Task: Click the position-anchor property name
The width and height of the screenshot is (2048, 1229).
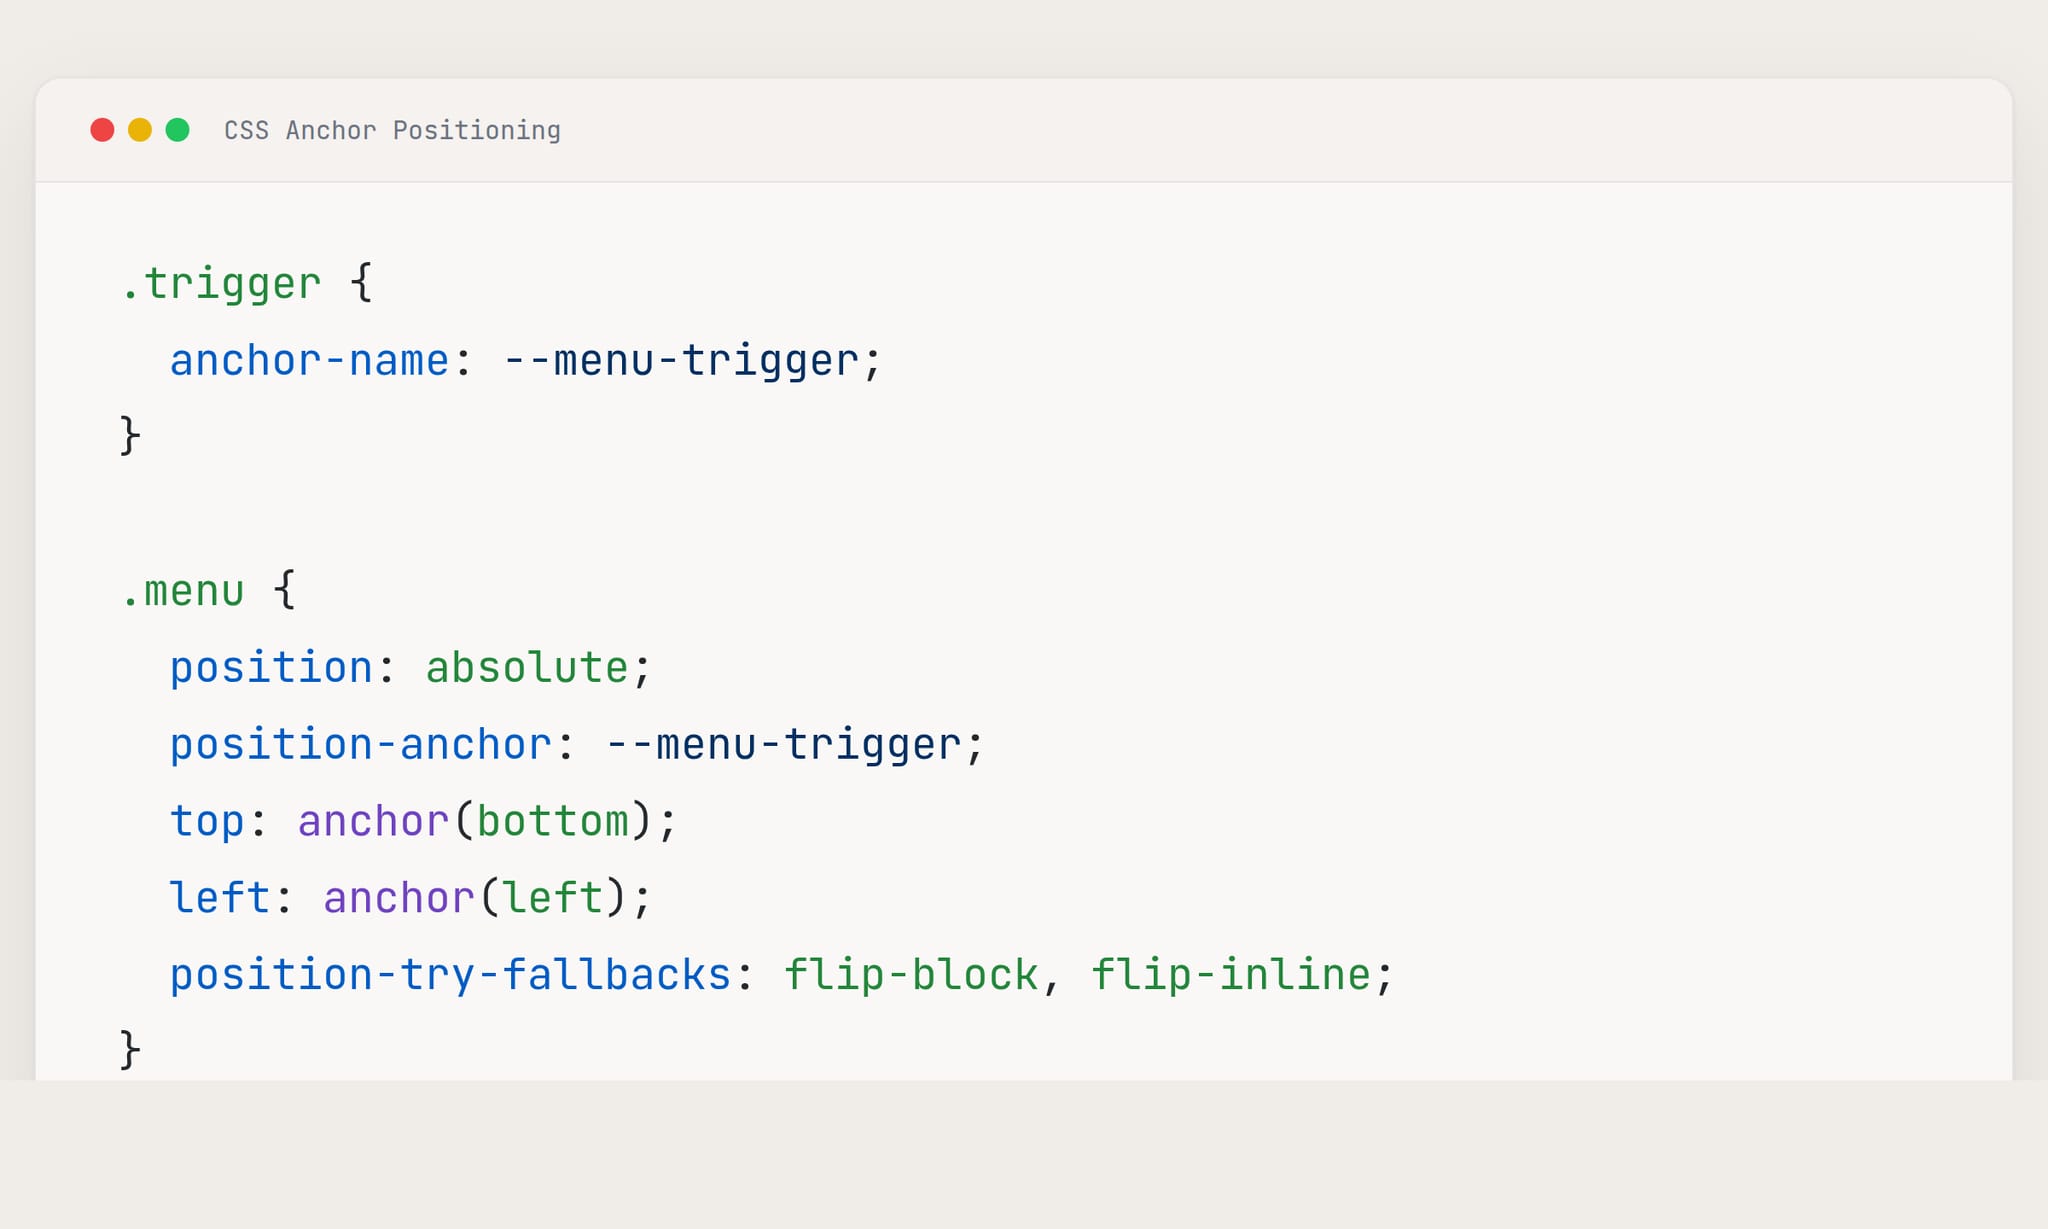Action: [x=360, y=745]
